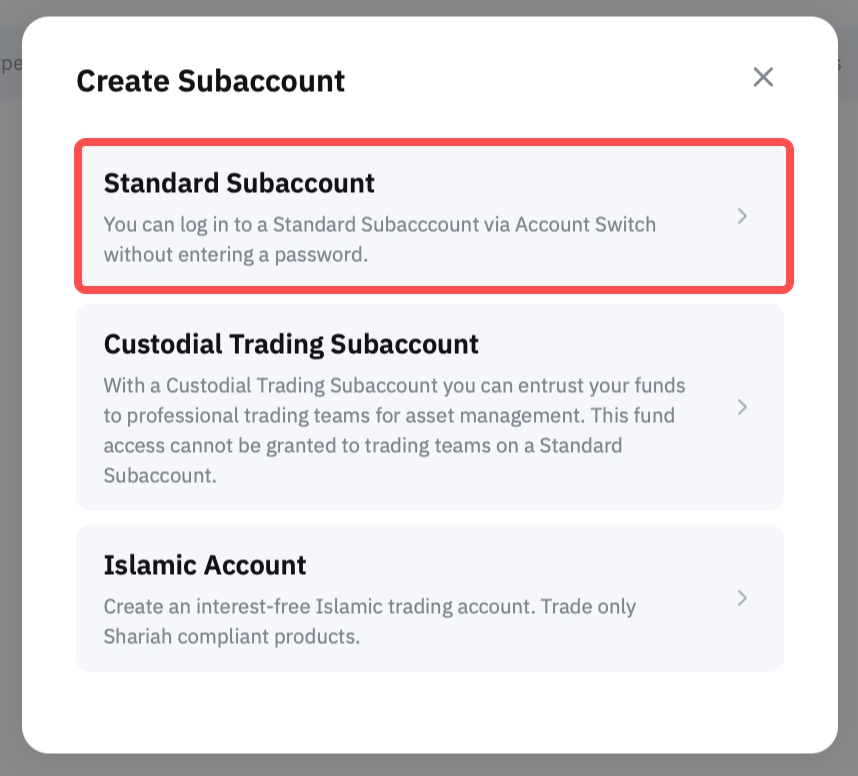
Task: Click the dimmed background outside the dialog
Action: [x=10, y=400]
